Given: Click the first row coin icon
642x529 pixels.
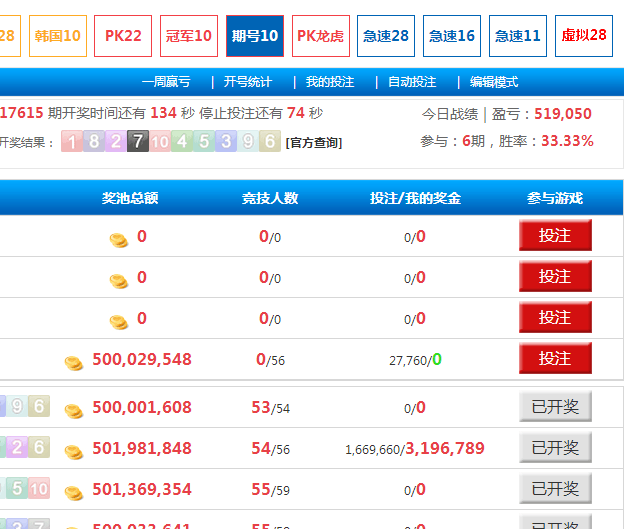Looking at the screenshot, I should (x=119, y=240).
